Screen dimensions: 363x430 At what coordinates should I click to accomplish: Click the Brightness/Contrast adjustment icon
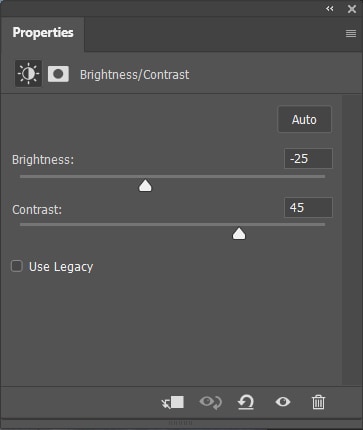click(28, 74)
